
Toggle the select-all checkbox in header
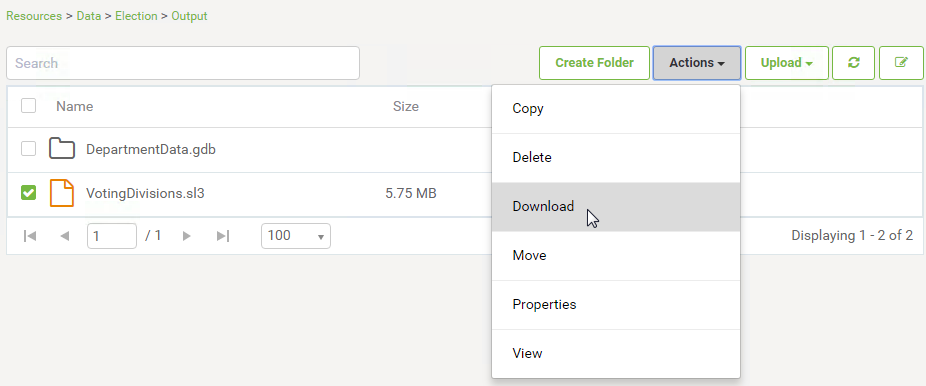coord(28,106)
